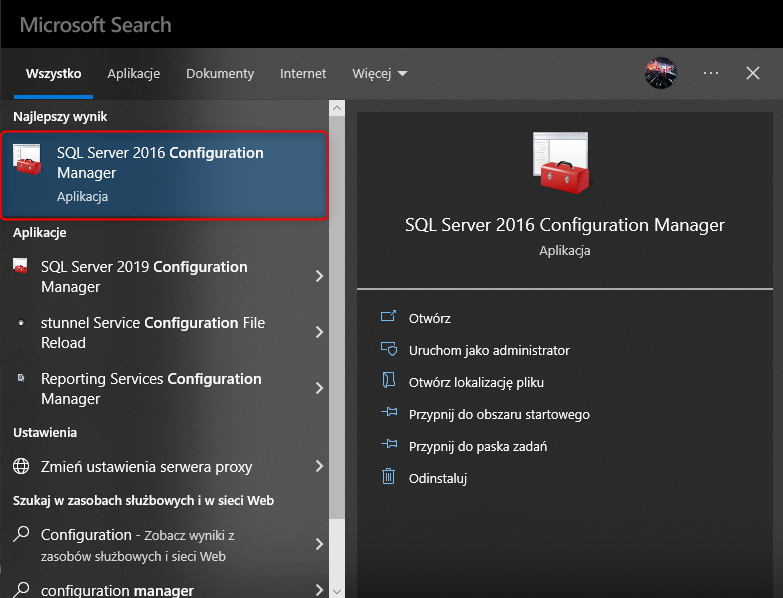Expand Reporting Services Configuration Manager chevron
The image size is (783, 598).
[320, 388]
